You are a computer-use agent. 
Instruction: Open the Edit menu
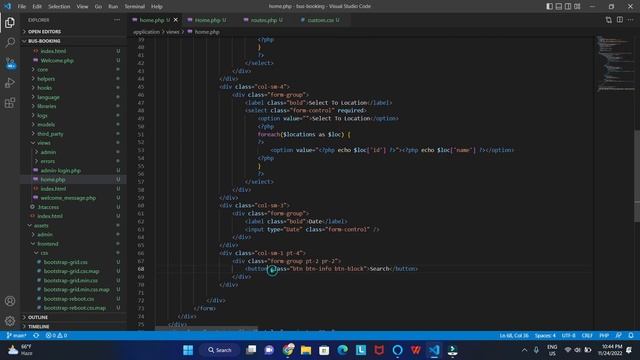37,7
